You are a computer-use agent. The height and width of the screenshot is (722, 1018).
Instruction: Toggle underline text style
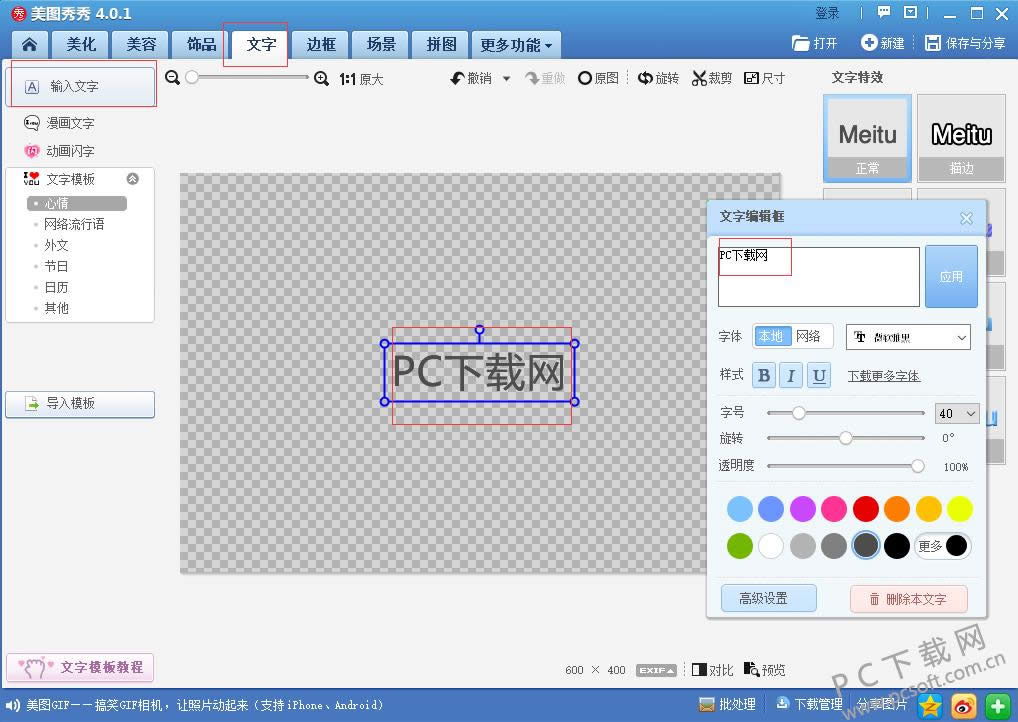819,375
